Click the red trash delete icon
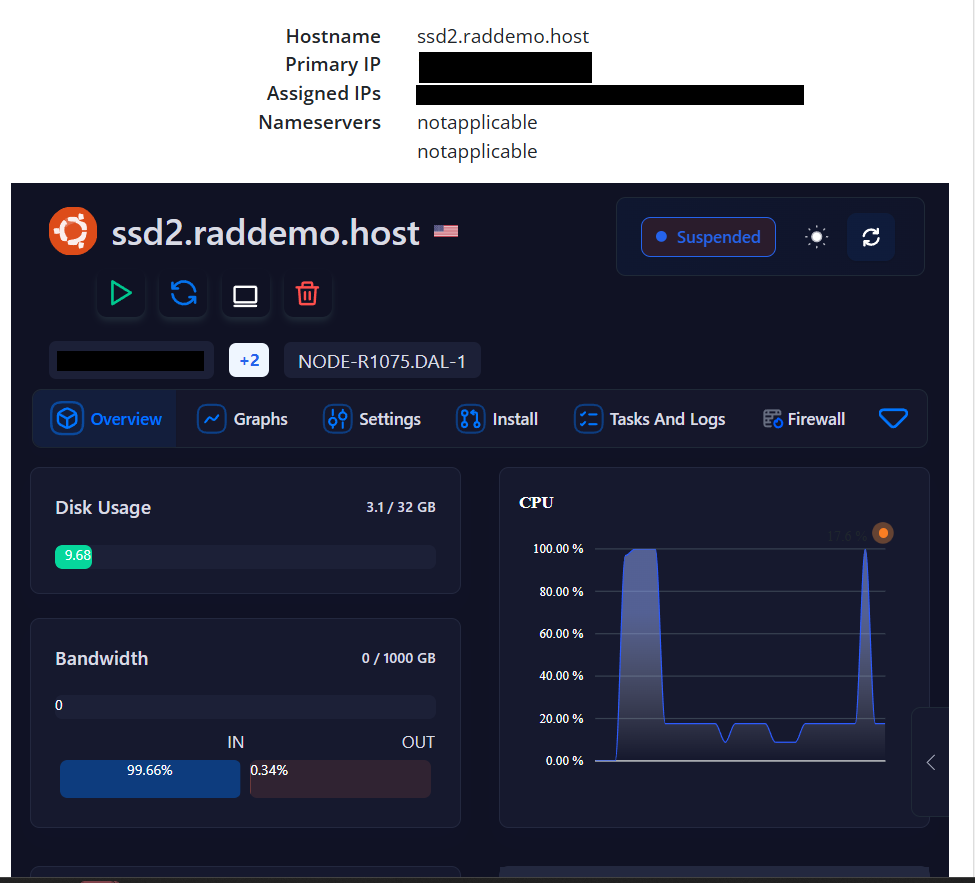 tap(307, 293)
